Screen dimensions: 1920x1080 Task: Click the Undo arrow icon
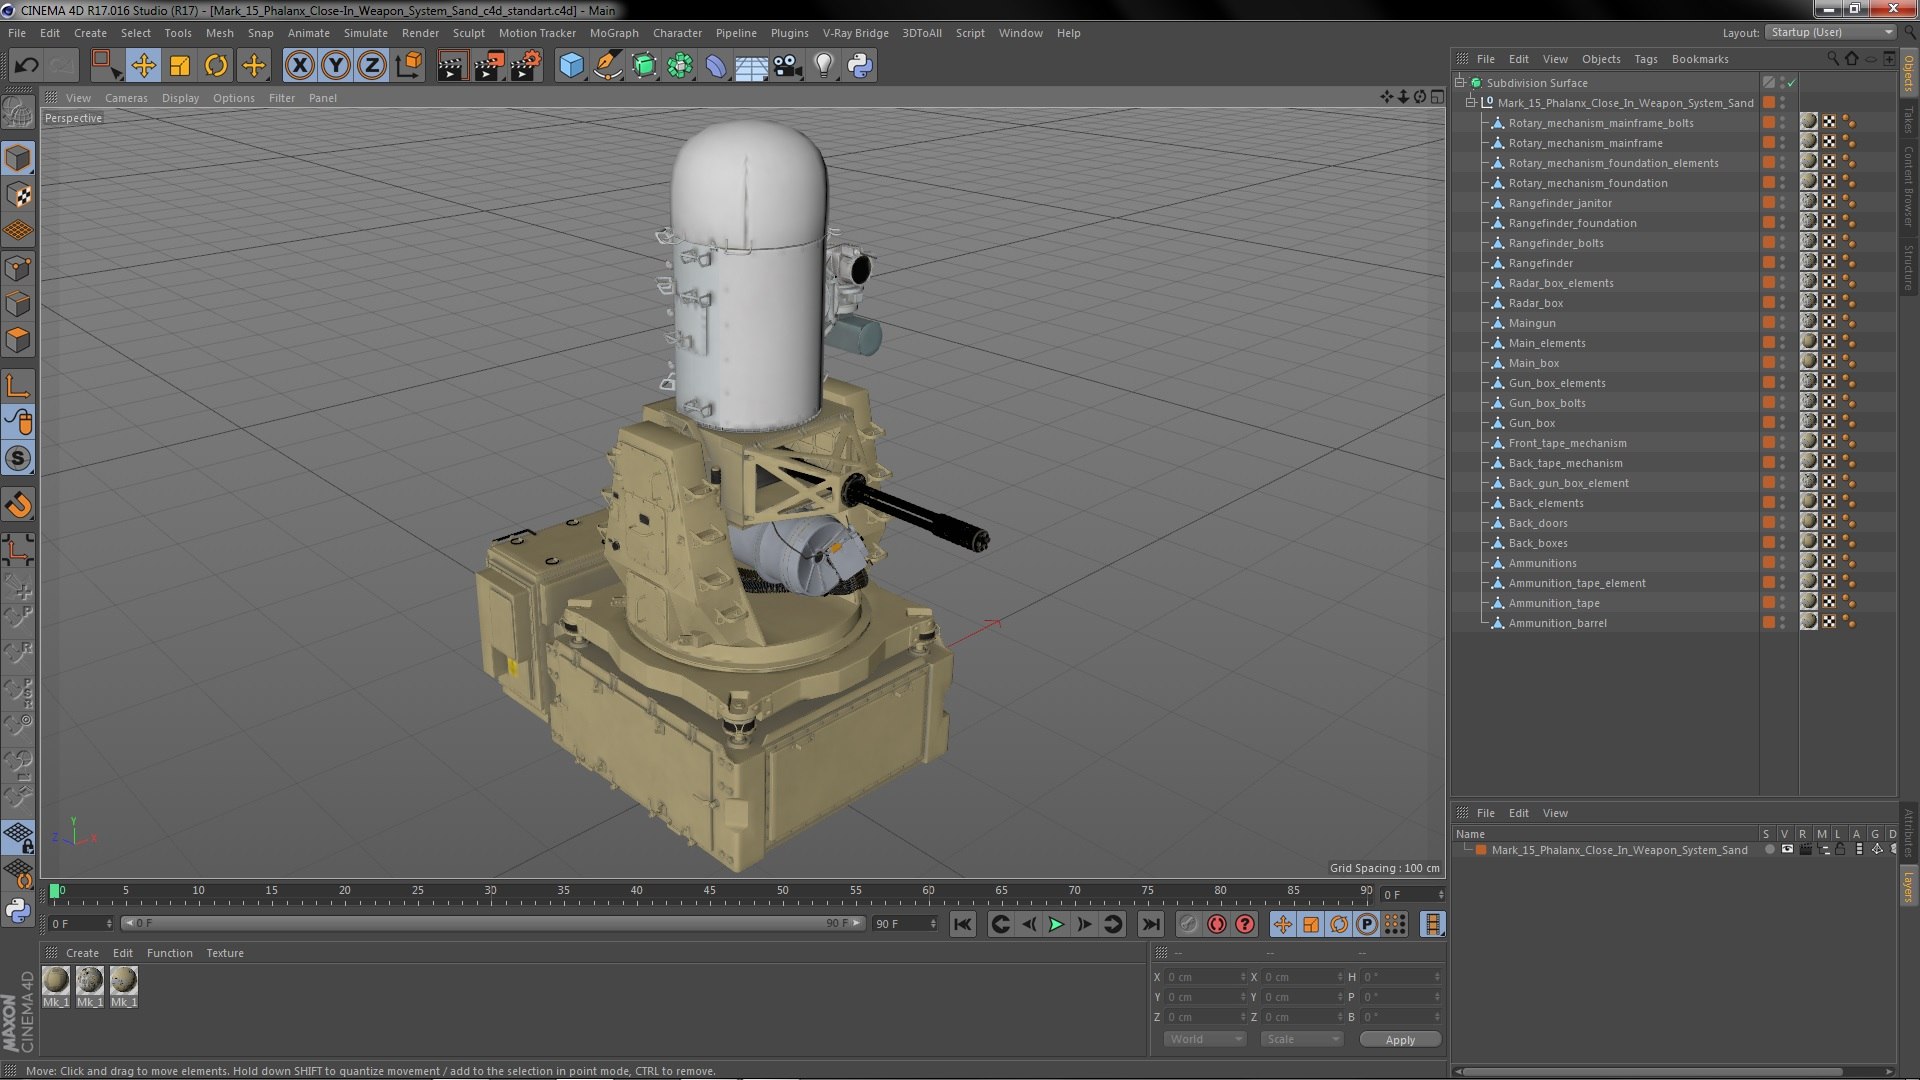[x=26, y=66]
